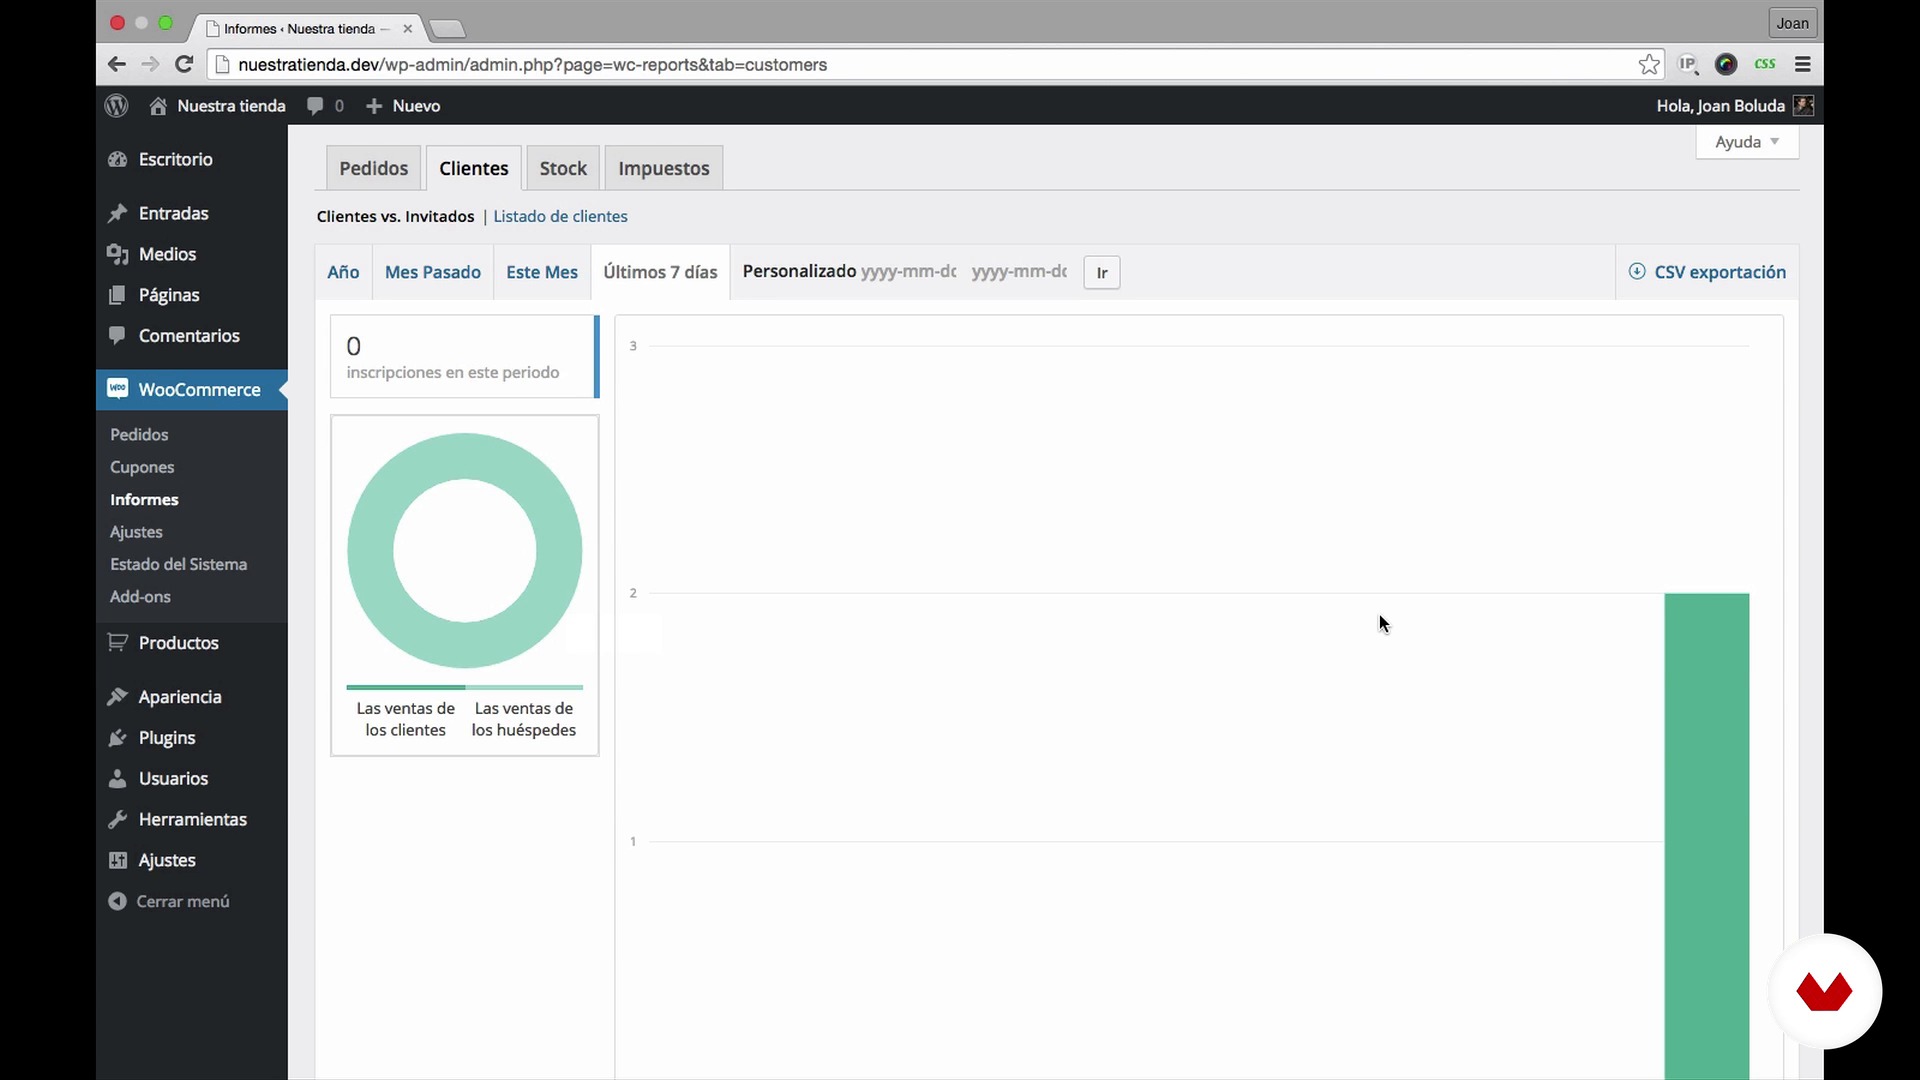Viewport: 1920px width, 1080px height.
Task: Open a new browser tab
Action: coord(447,29)
